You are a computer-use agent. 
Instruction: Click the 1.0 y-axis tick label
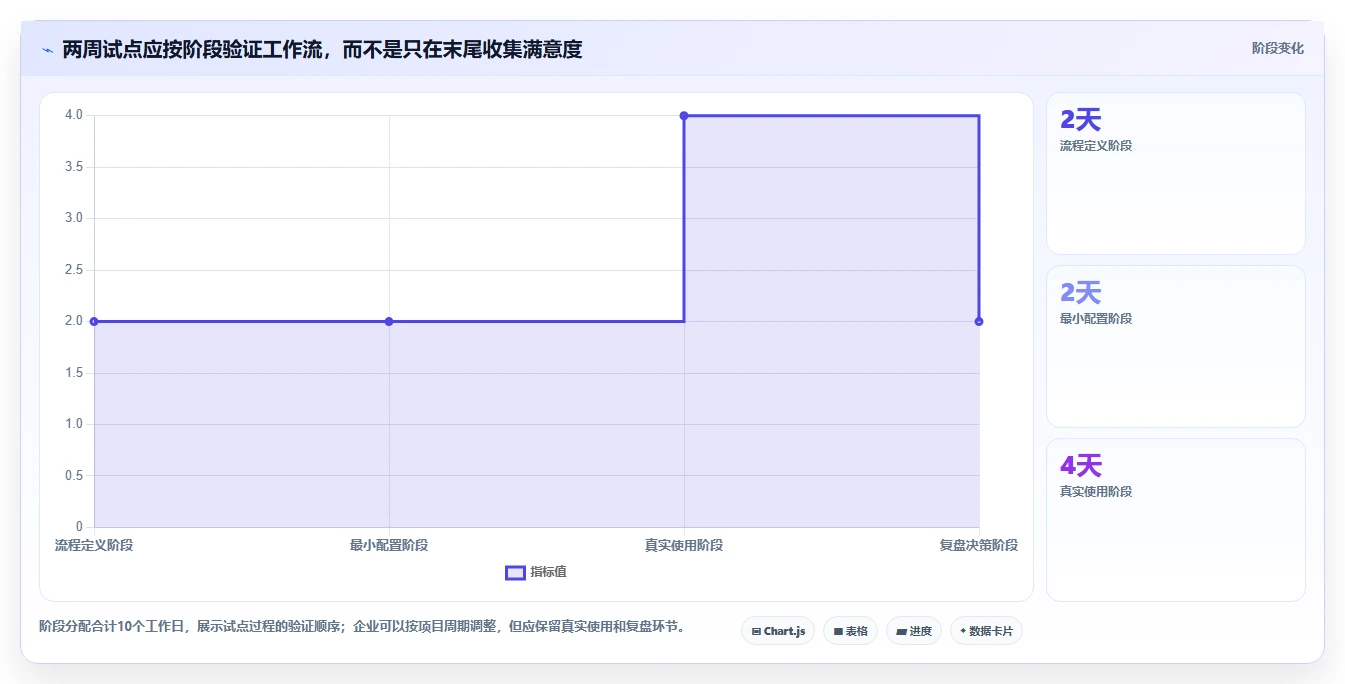(x=74, y=424)
